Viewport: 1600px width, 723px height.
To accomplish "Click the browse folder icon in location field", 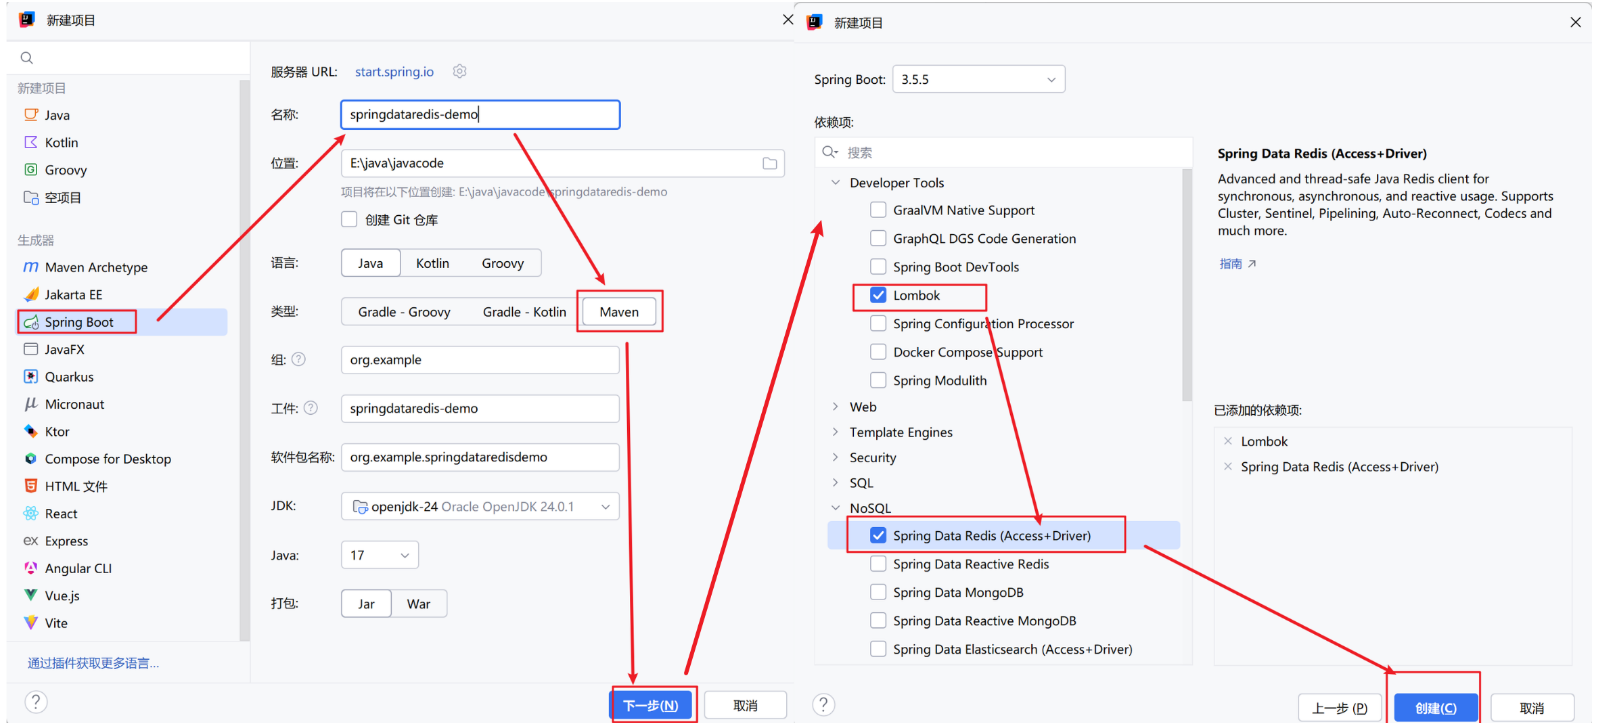I will (770, 163).
